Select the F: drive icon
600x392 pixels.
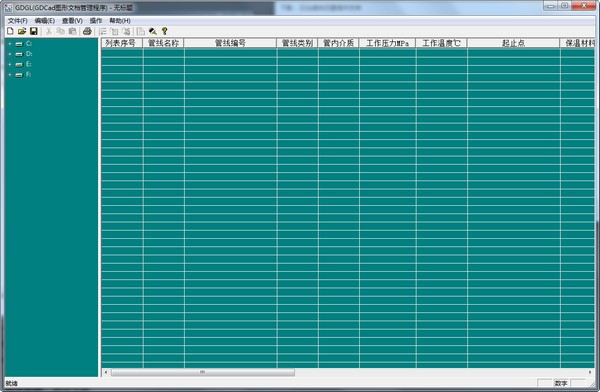pos(19,75)
